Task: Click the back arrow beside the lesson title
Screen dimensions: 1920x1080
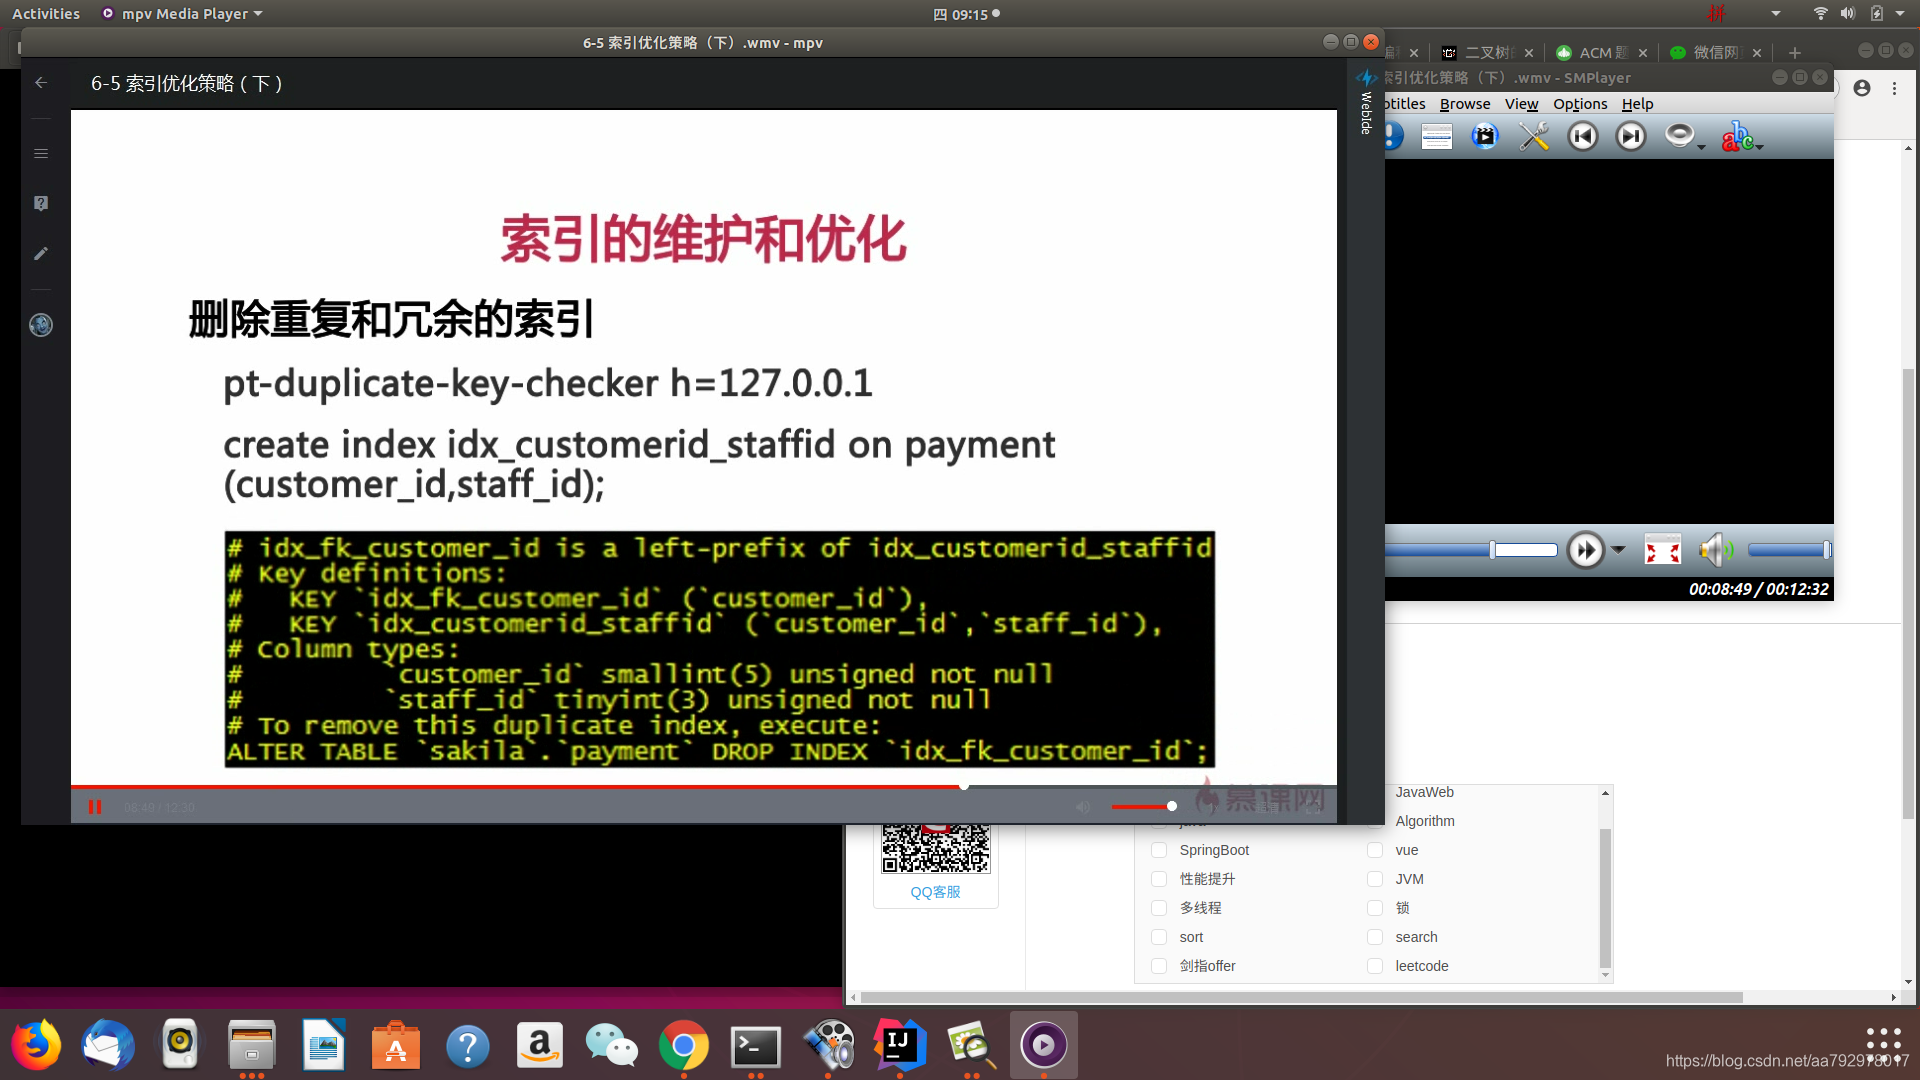Action: [41, 83]
